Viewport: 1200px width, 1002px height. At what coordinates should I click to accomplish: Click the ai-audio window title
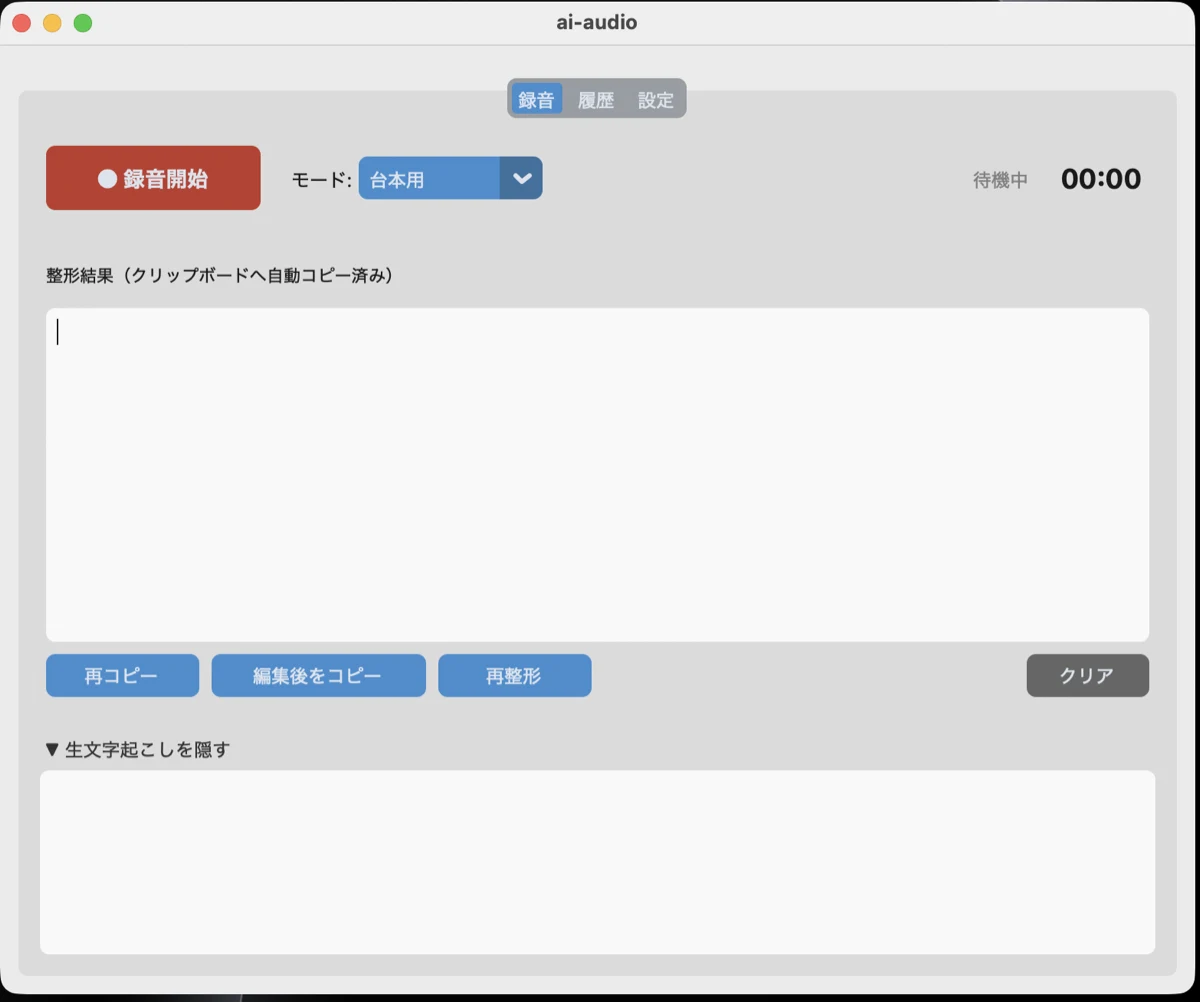coord(597,22)
